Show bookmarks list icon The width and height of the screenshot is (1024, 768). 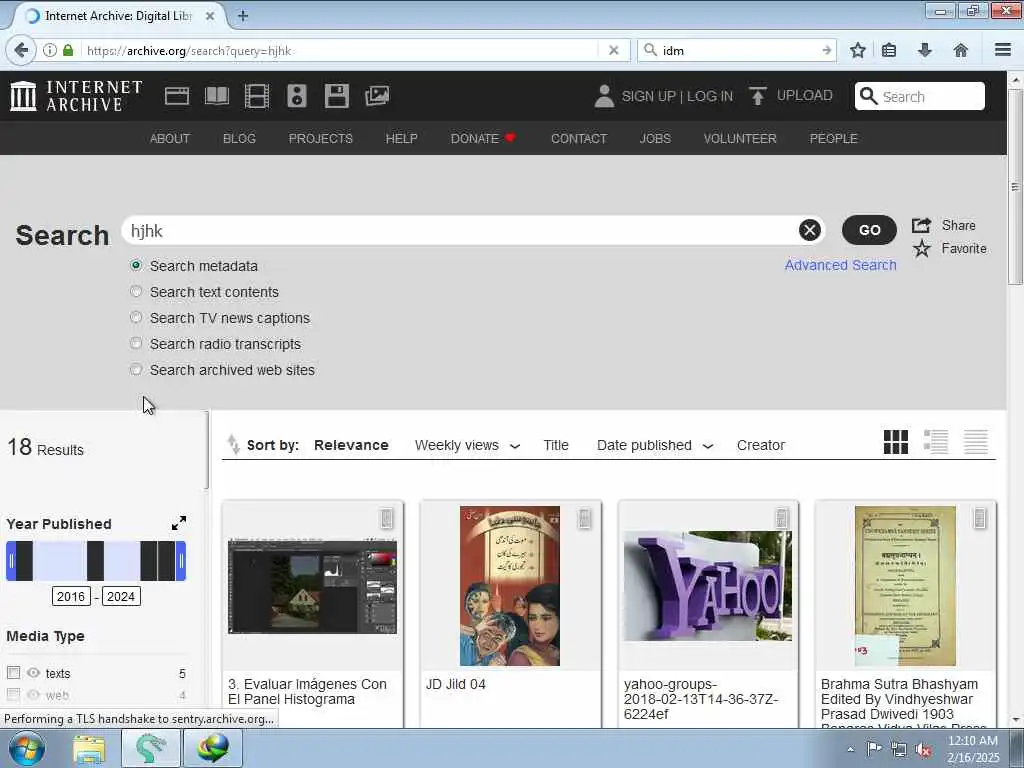(x=889, y=50)
